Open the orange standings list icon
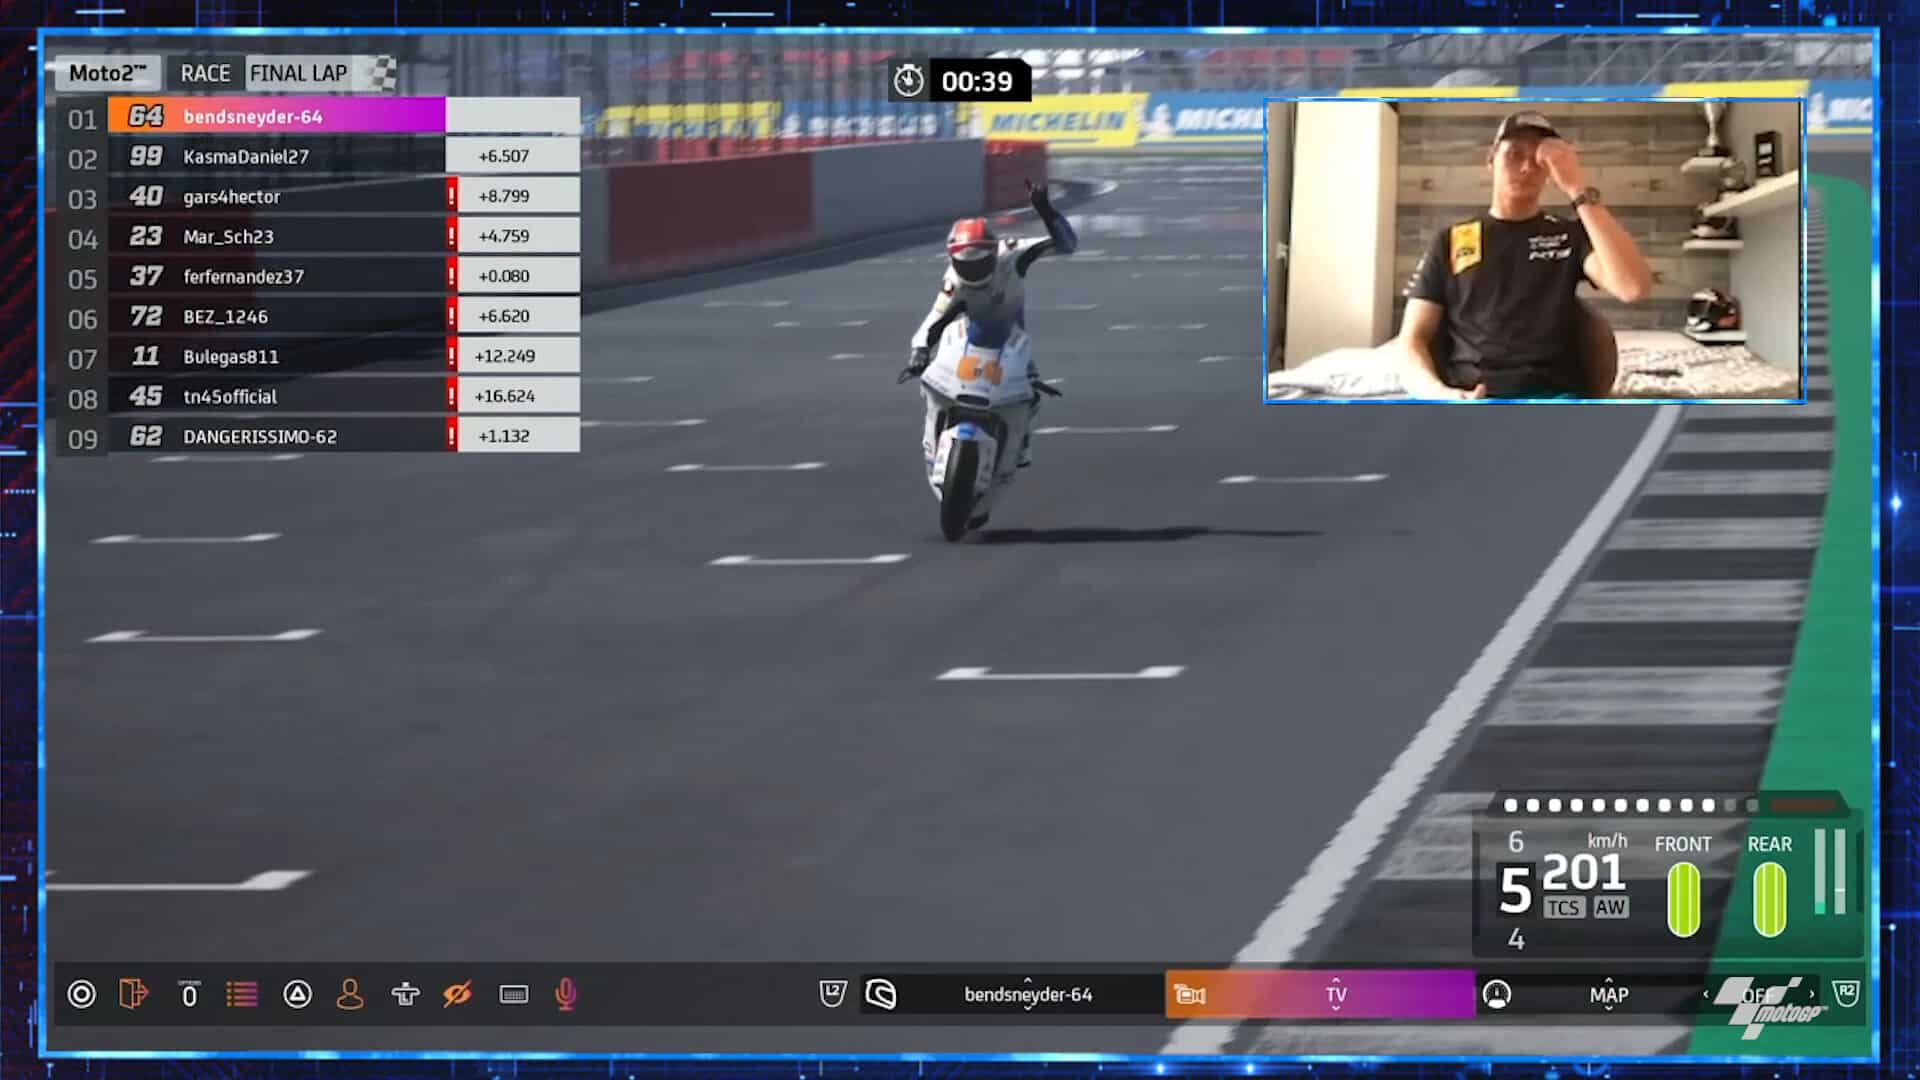The width and height of the screenshot is (1920, 1080). [241, 994]
